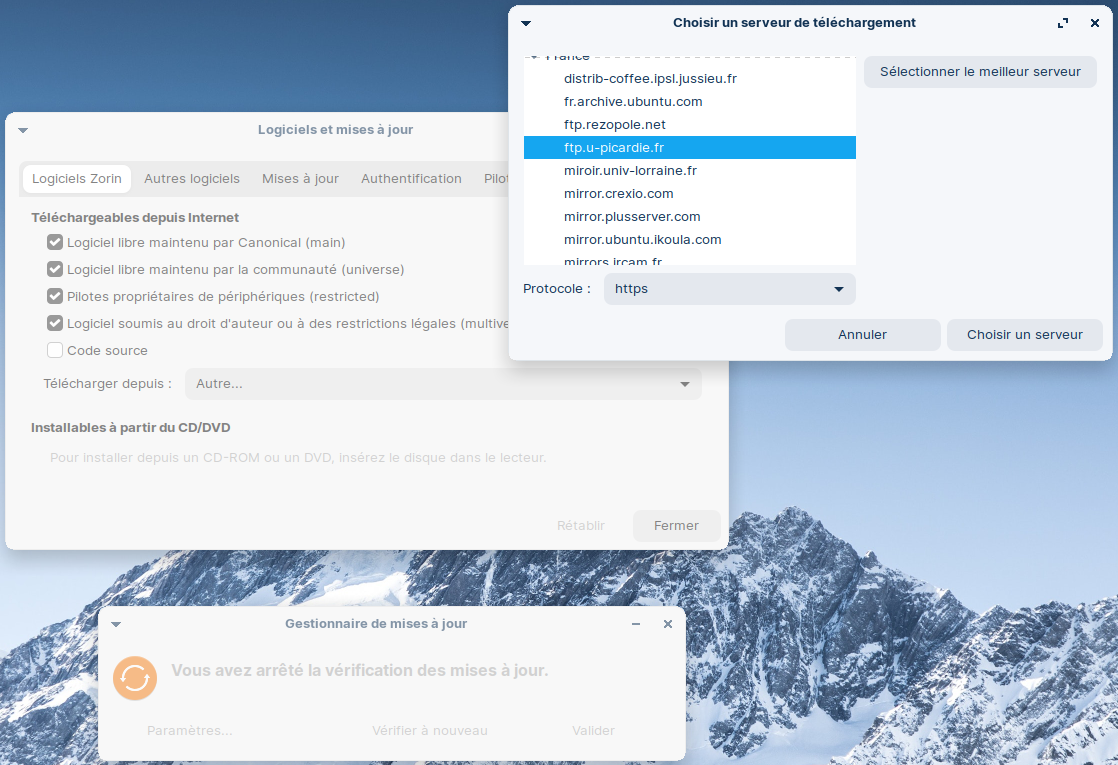Click the orange update refresh icon
1118x765 pixels.
135,677
